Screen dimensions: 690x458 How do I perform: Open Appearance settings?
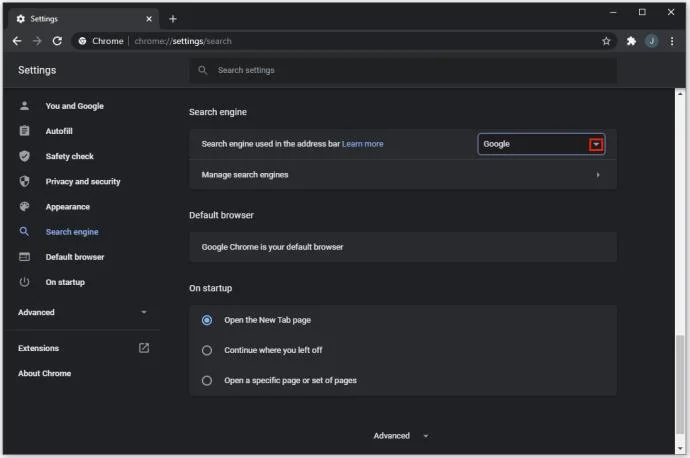click(x=68, y=207)
